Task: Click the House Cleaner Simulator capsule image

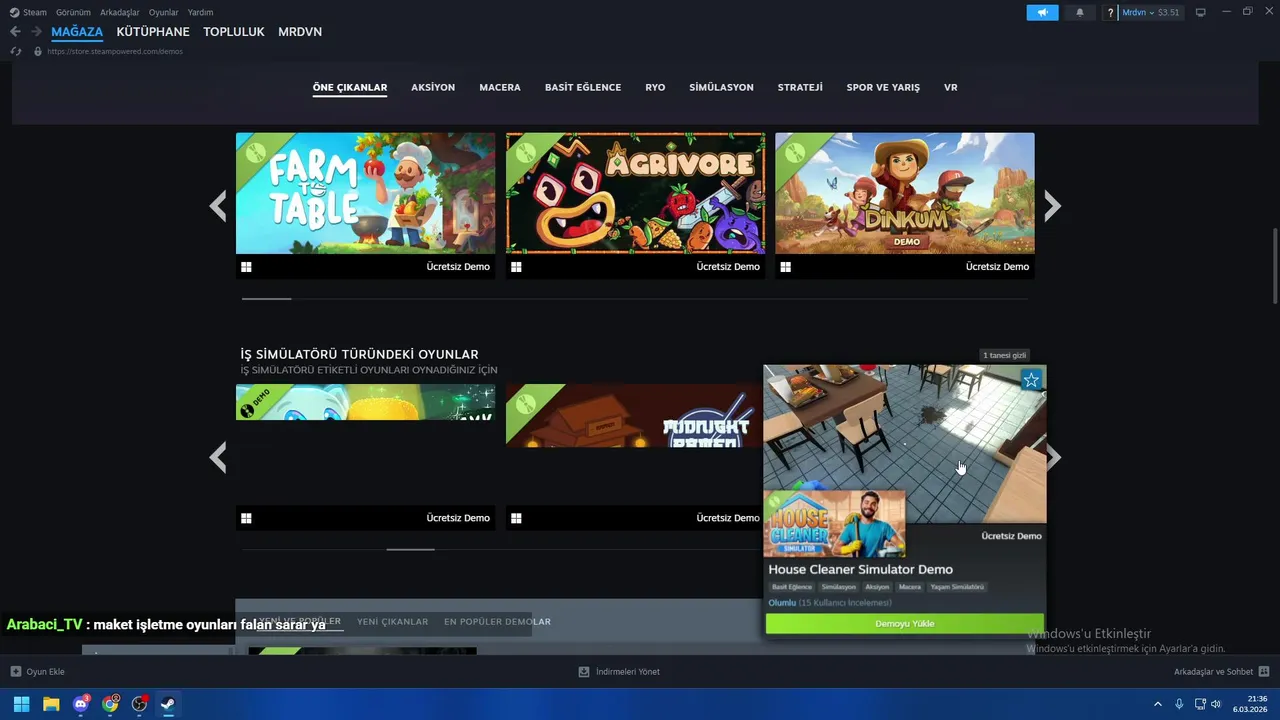Action: pos(834,523)
